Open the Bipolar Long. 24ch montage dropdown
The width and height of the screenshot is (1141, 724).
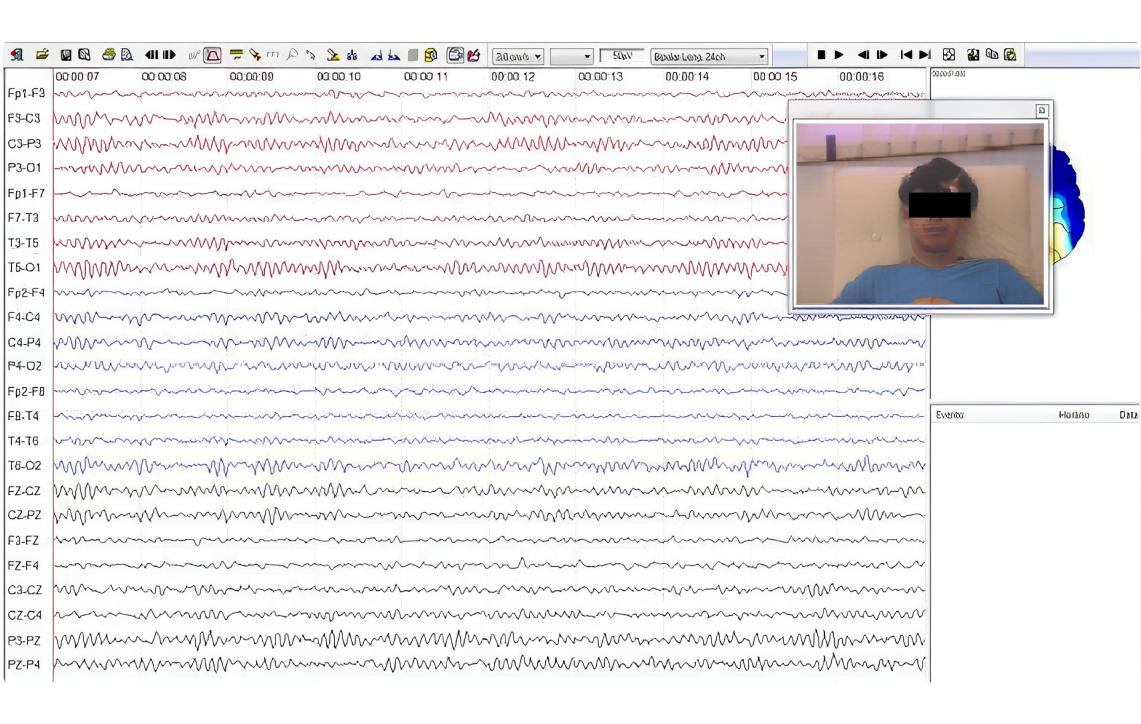pos(709,56)
